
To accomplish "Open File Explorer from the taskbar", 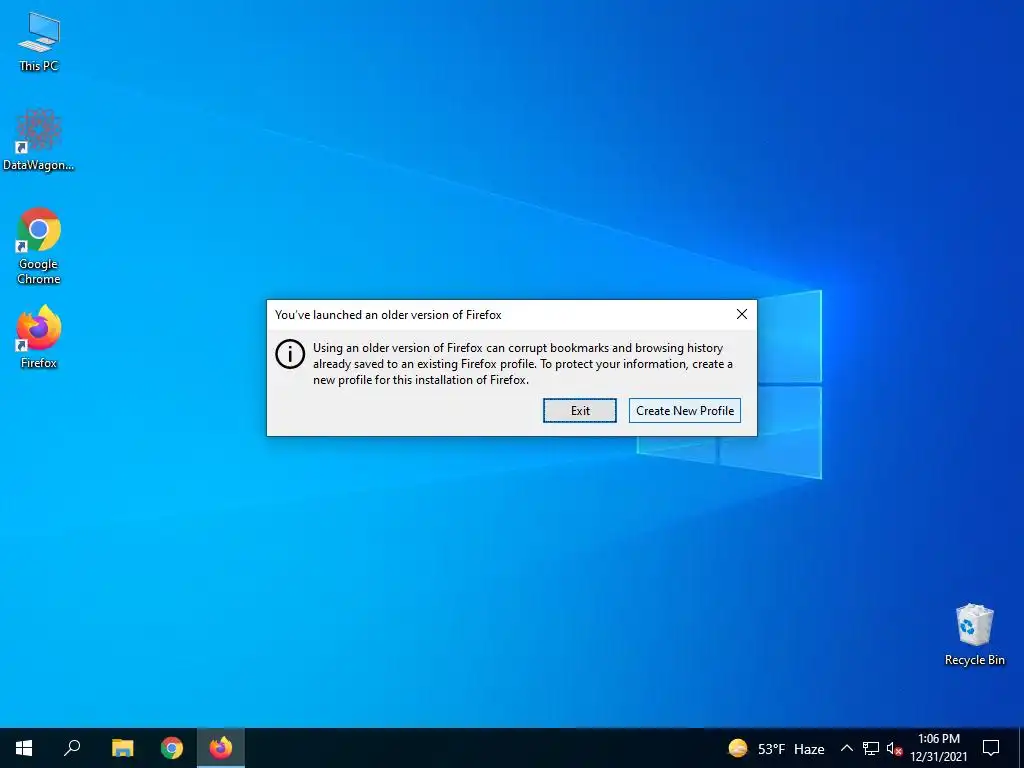I will click(122, 748).
